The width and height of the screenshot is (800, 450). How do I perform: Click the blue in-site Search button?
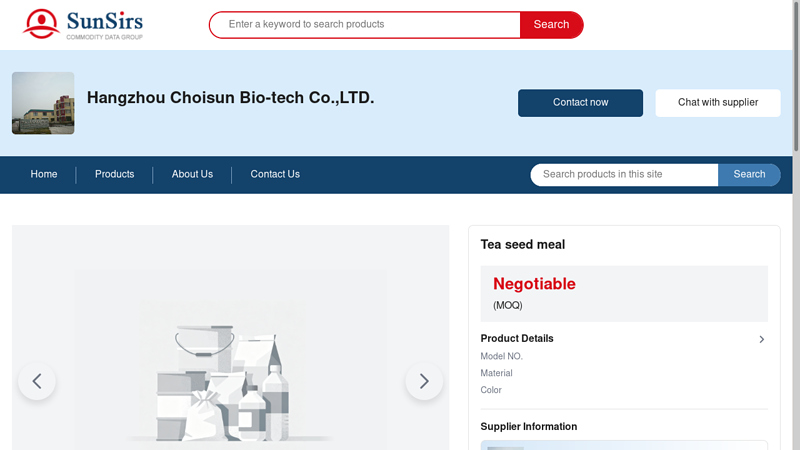749,175
